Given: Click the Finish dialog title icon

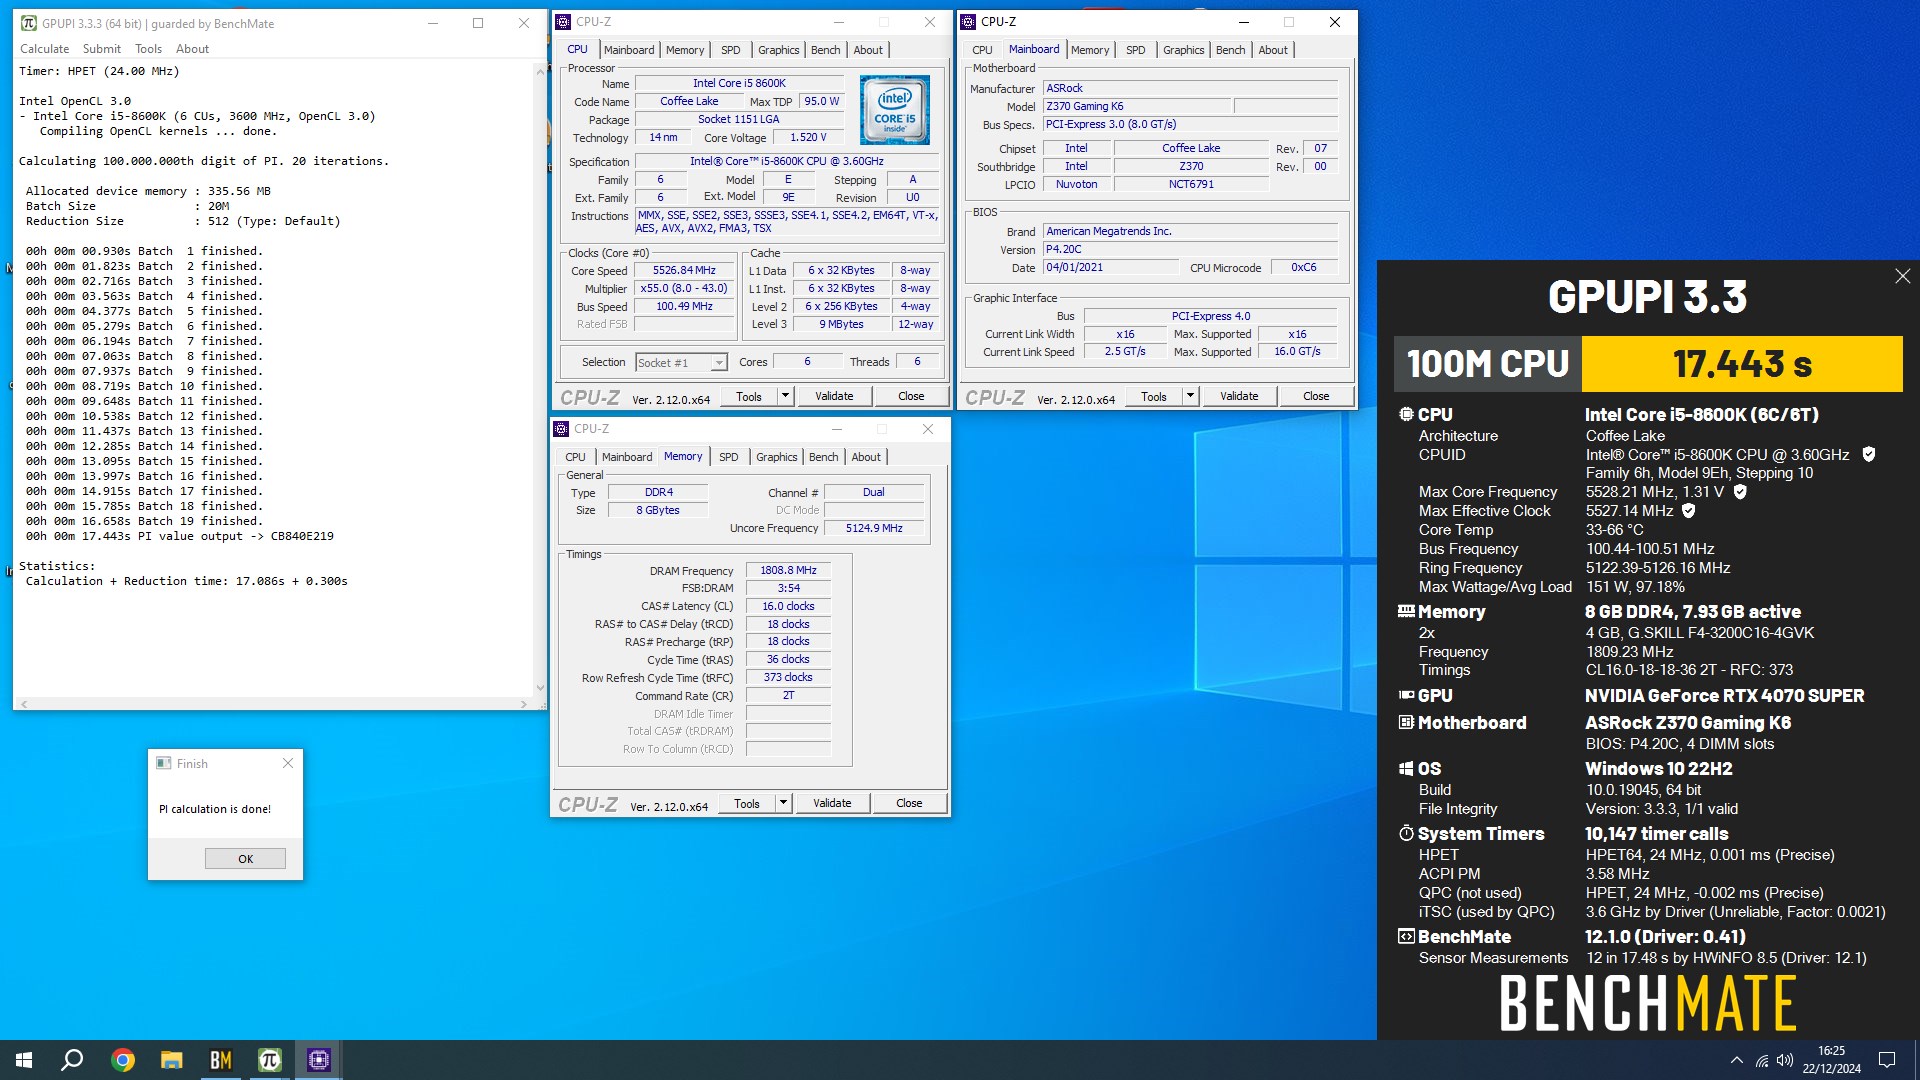Looking at the screenshot, I should pos(164,763).
